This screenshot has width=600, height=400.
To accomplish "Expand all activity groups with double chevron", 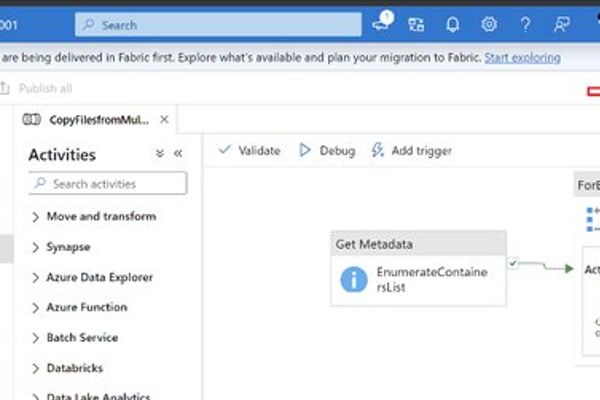I will (x=160, y=153).
